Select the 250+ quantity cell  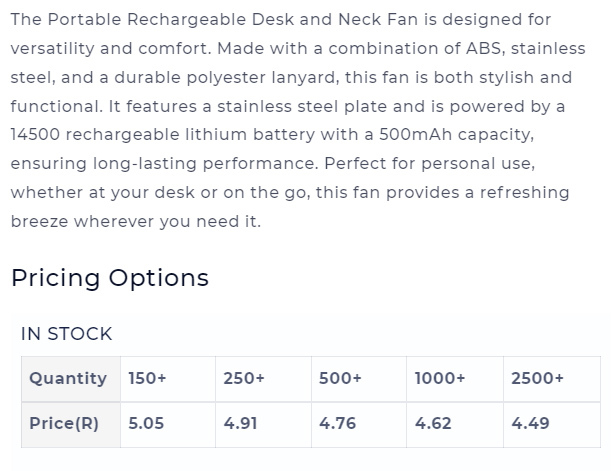(263, 379)
